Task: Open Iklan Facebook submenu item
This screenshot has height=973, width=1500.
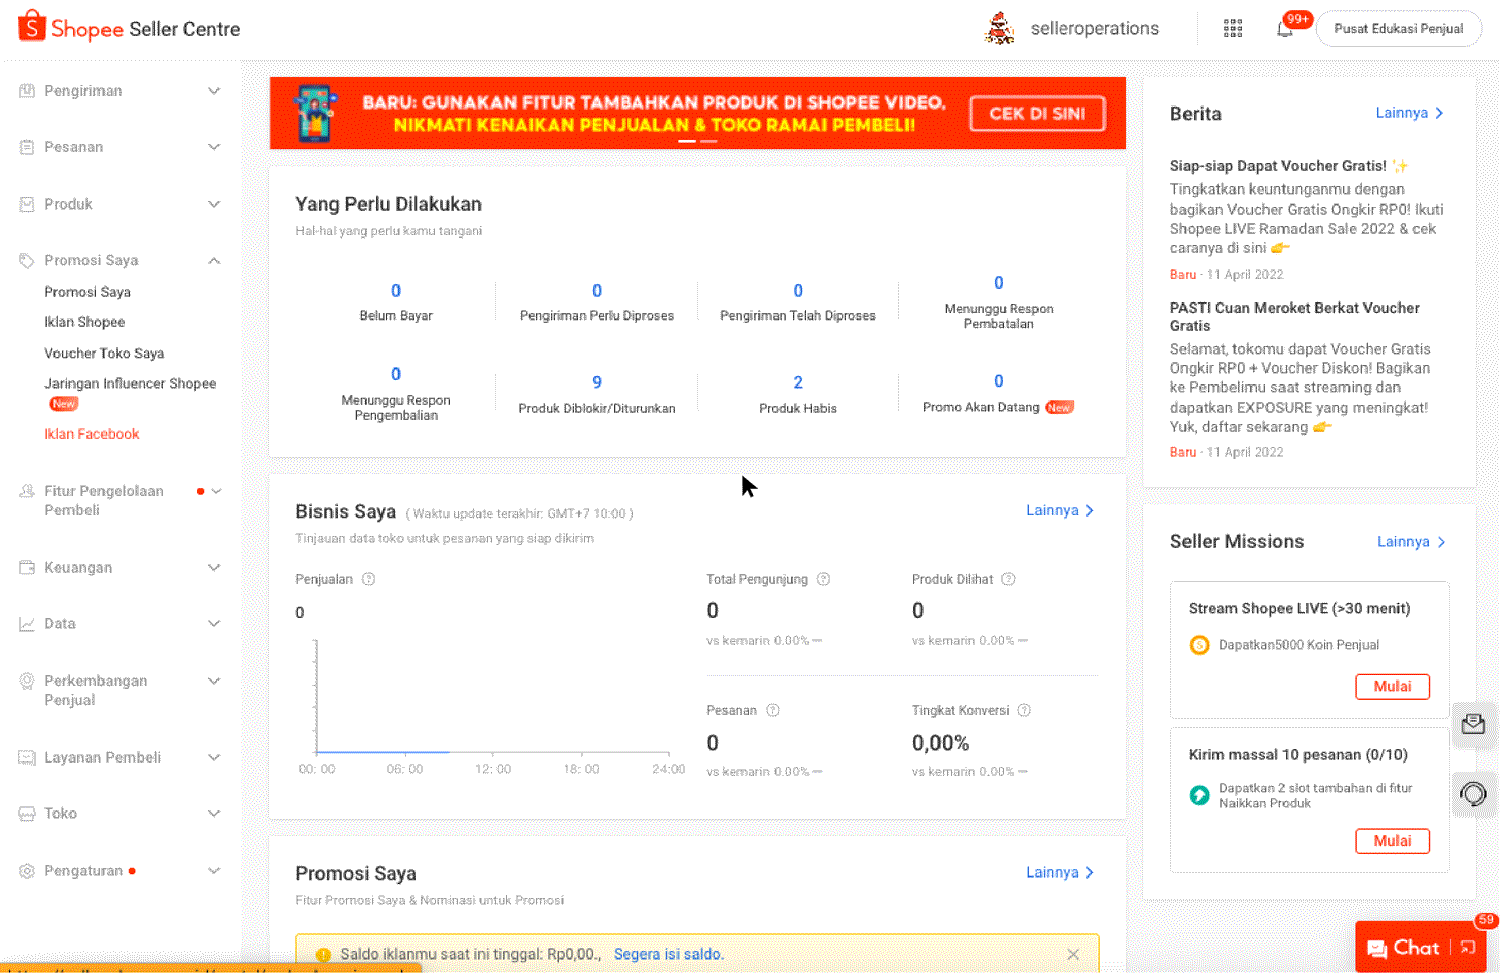Action: click(x=91, y=434)
